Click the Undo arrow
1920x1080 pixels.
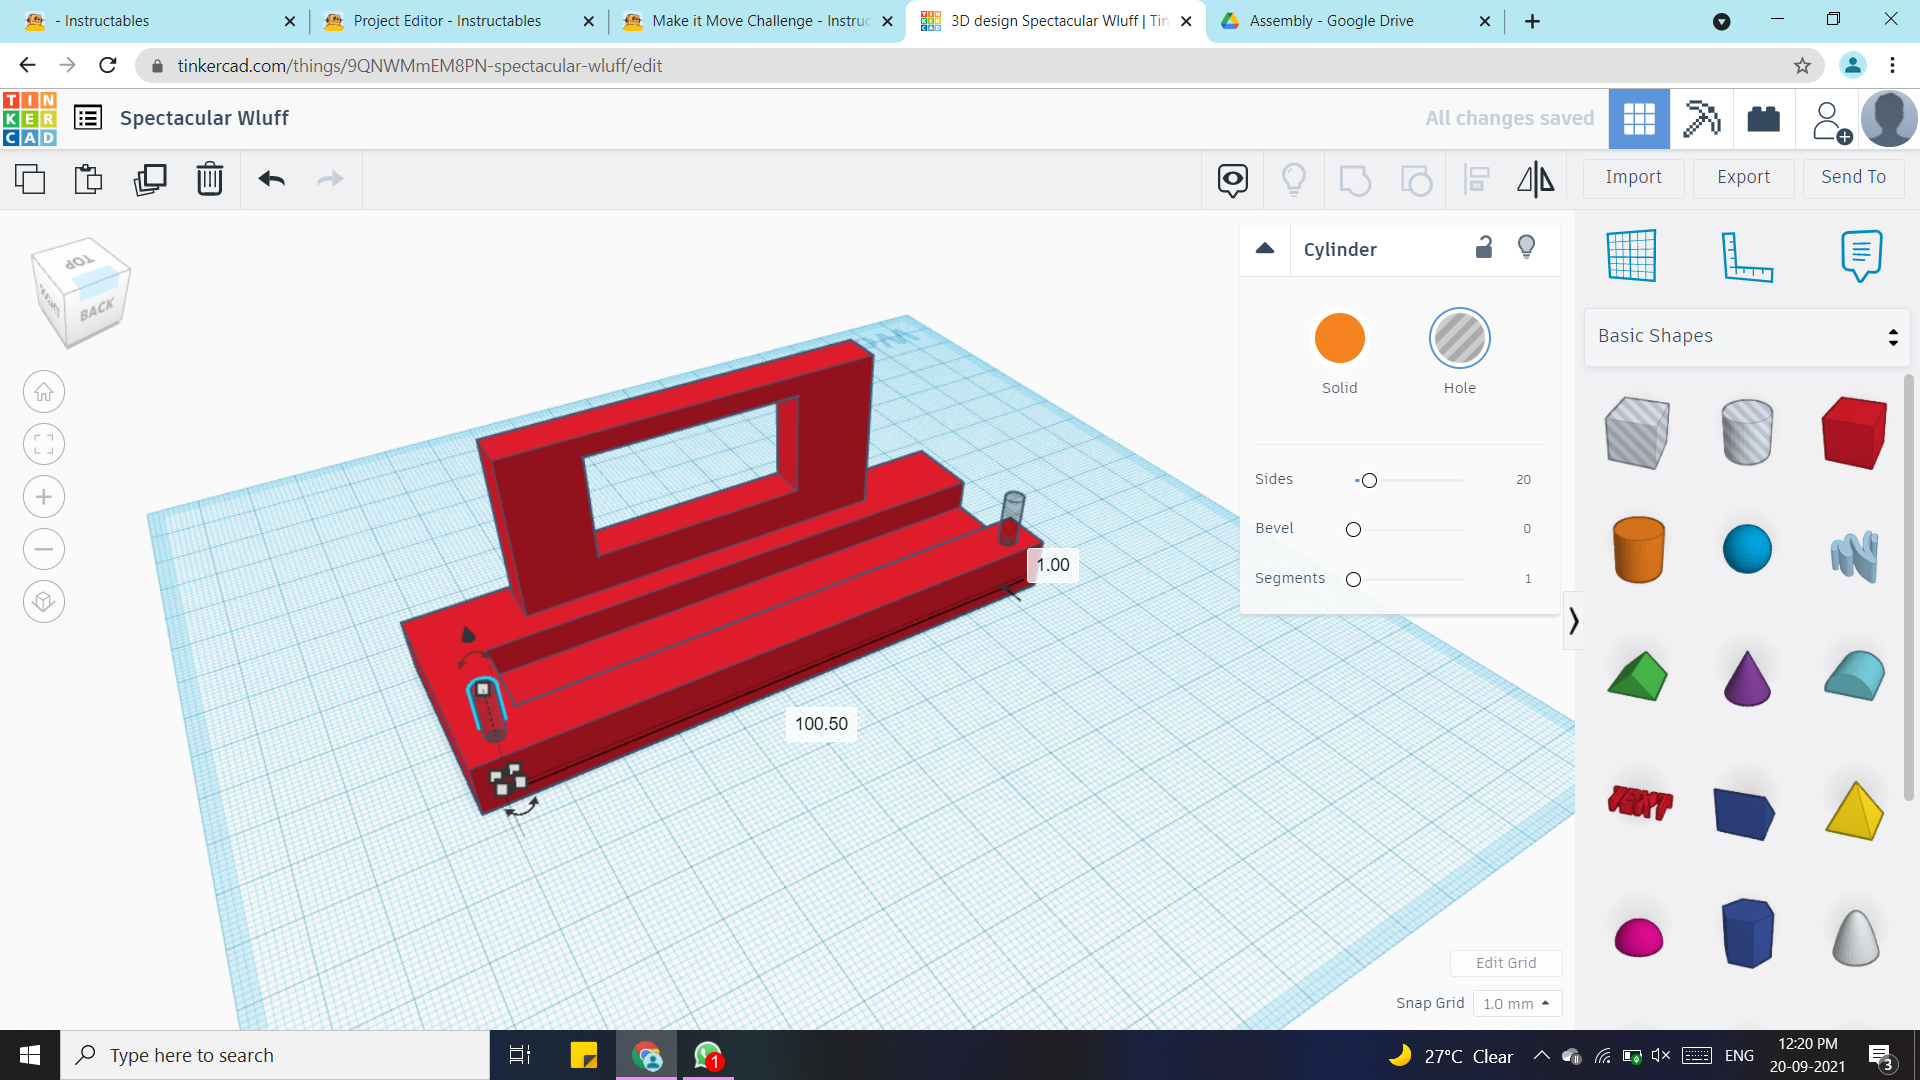tap(272, 179)
